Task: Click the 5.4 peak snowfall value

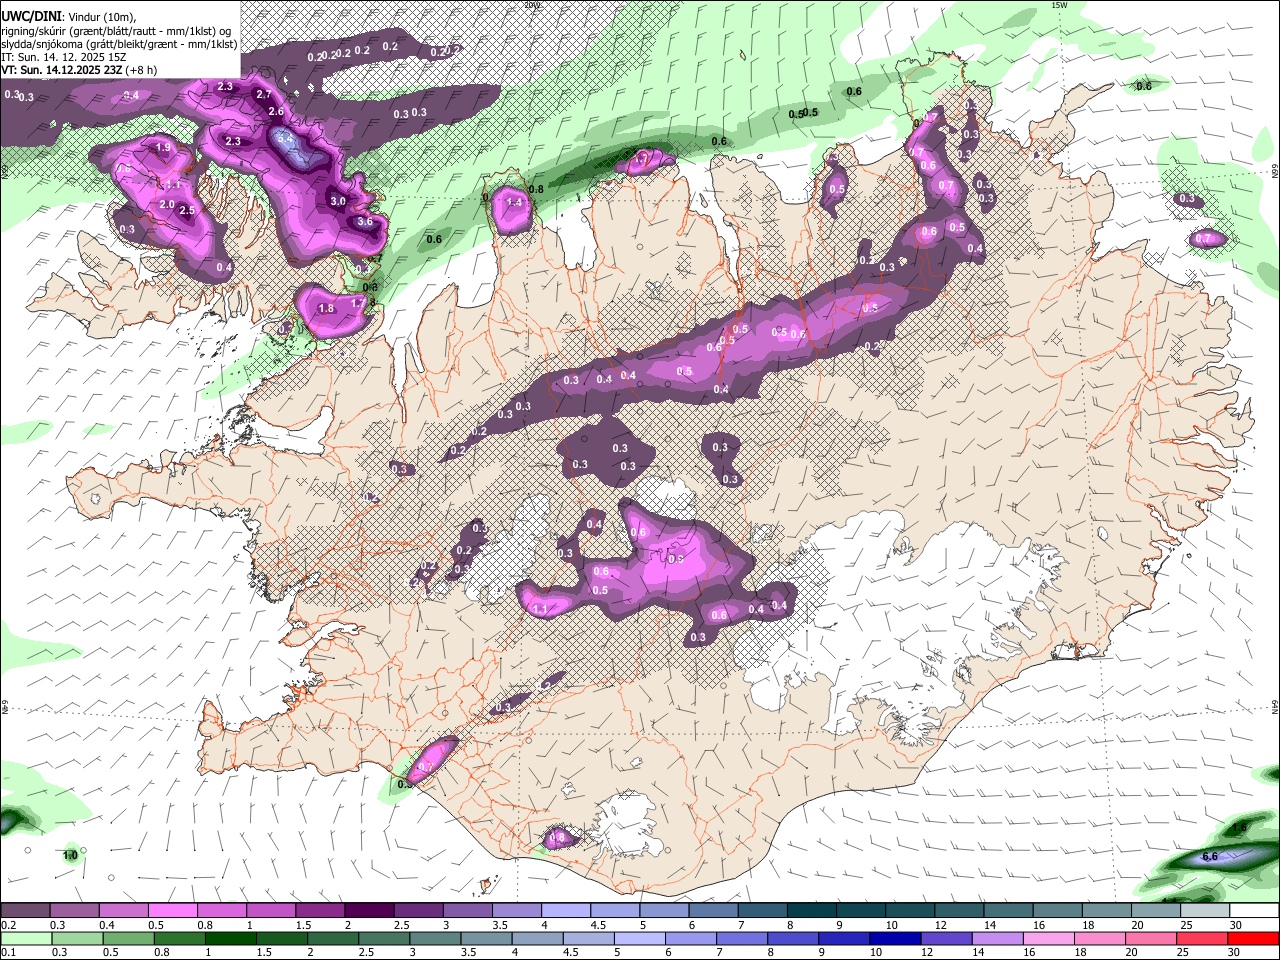Action: pyautogui.click(x=285, y=138)
